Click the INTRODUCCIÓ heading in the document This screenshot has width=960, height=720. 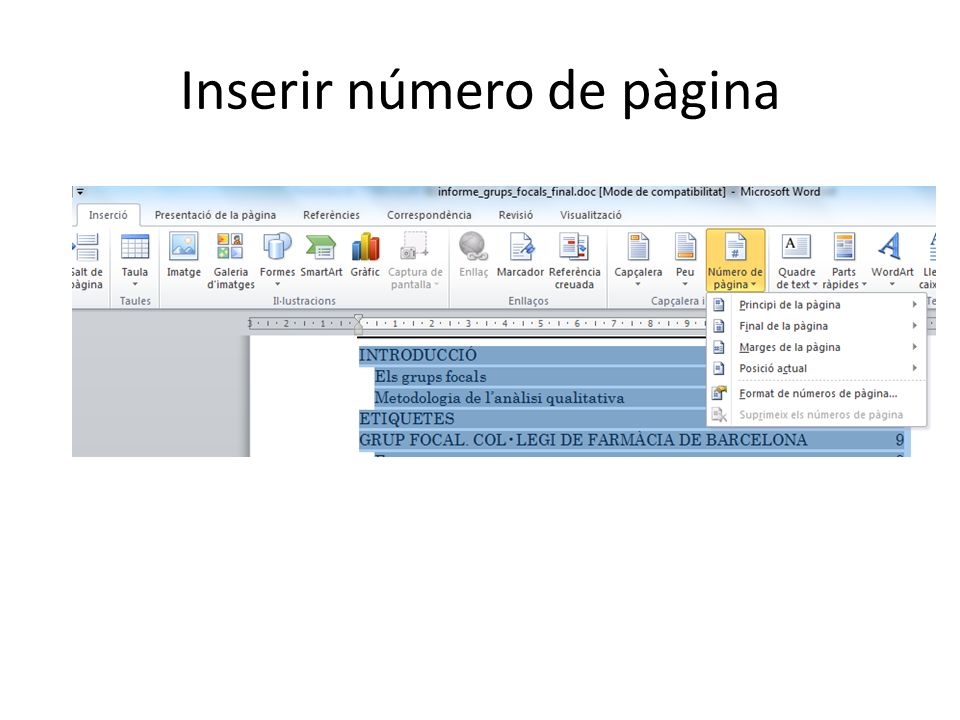(418, 355)
